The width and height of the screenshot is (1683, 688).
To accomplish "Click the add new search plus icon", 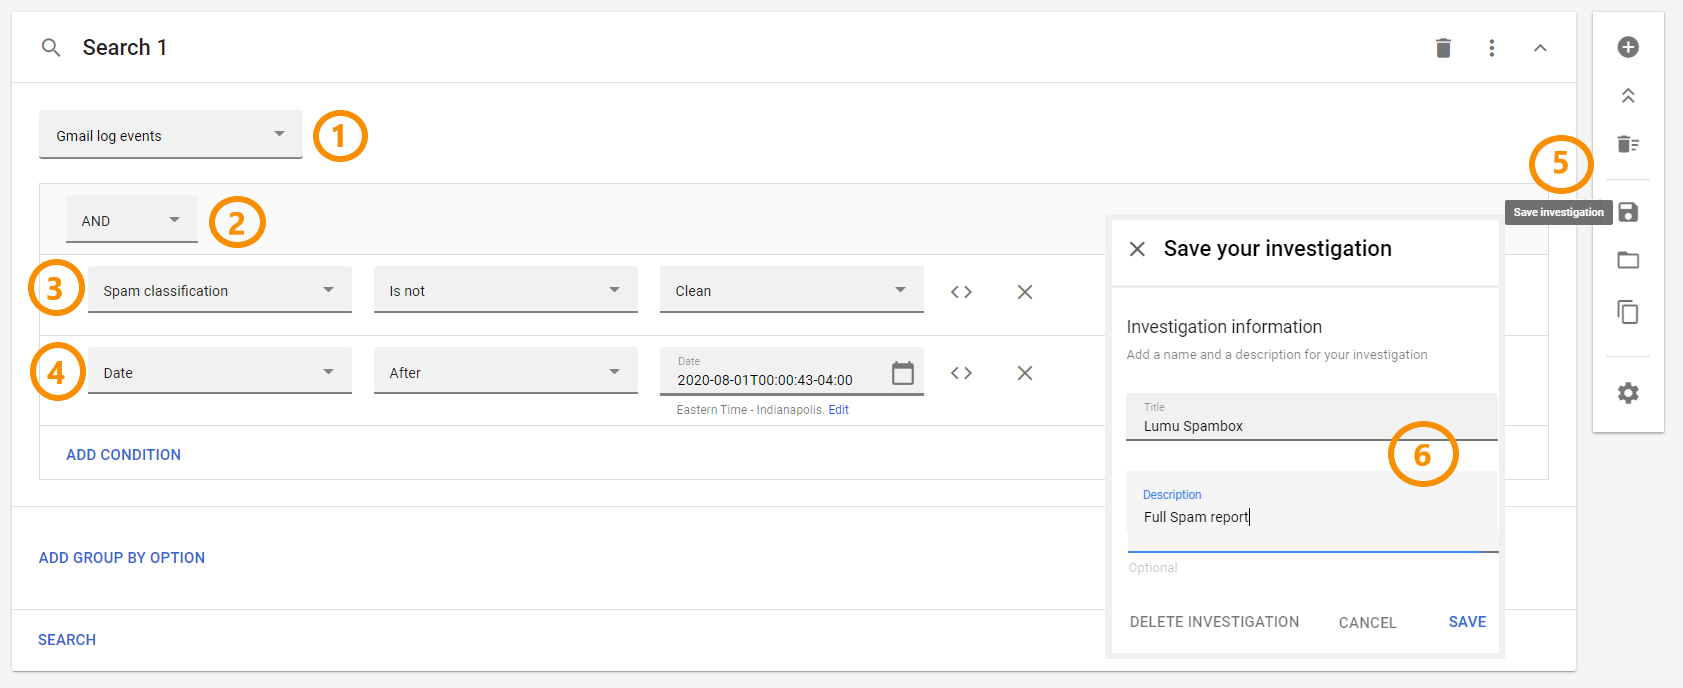I will [1628, 47].
